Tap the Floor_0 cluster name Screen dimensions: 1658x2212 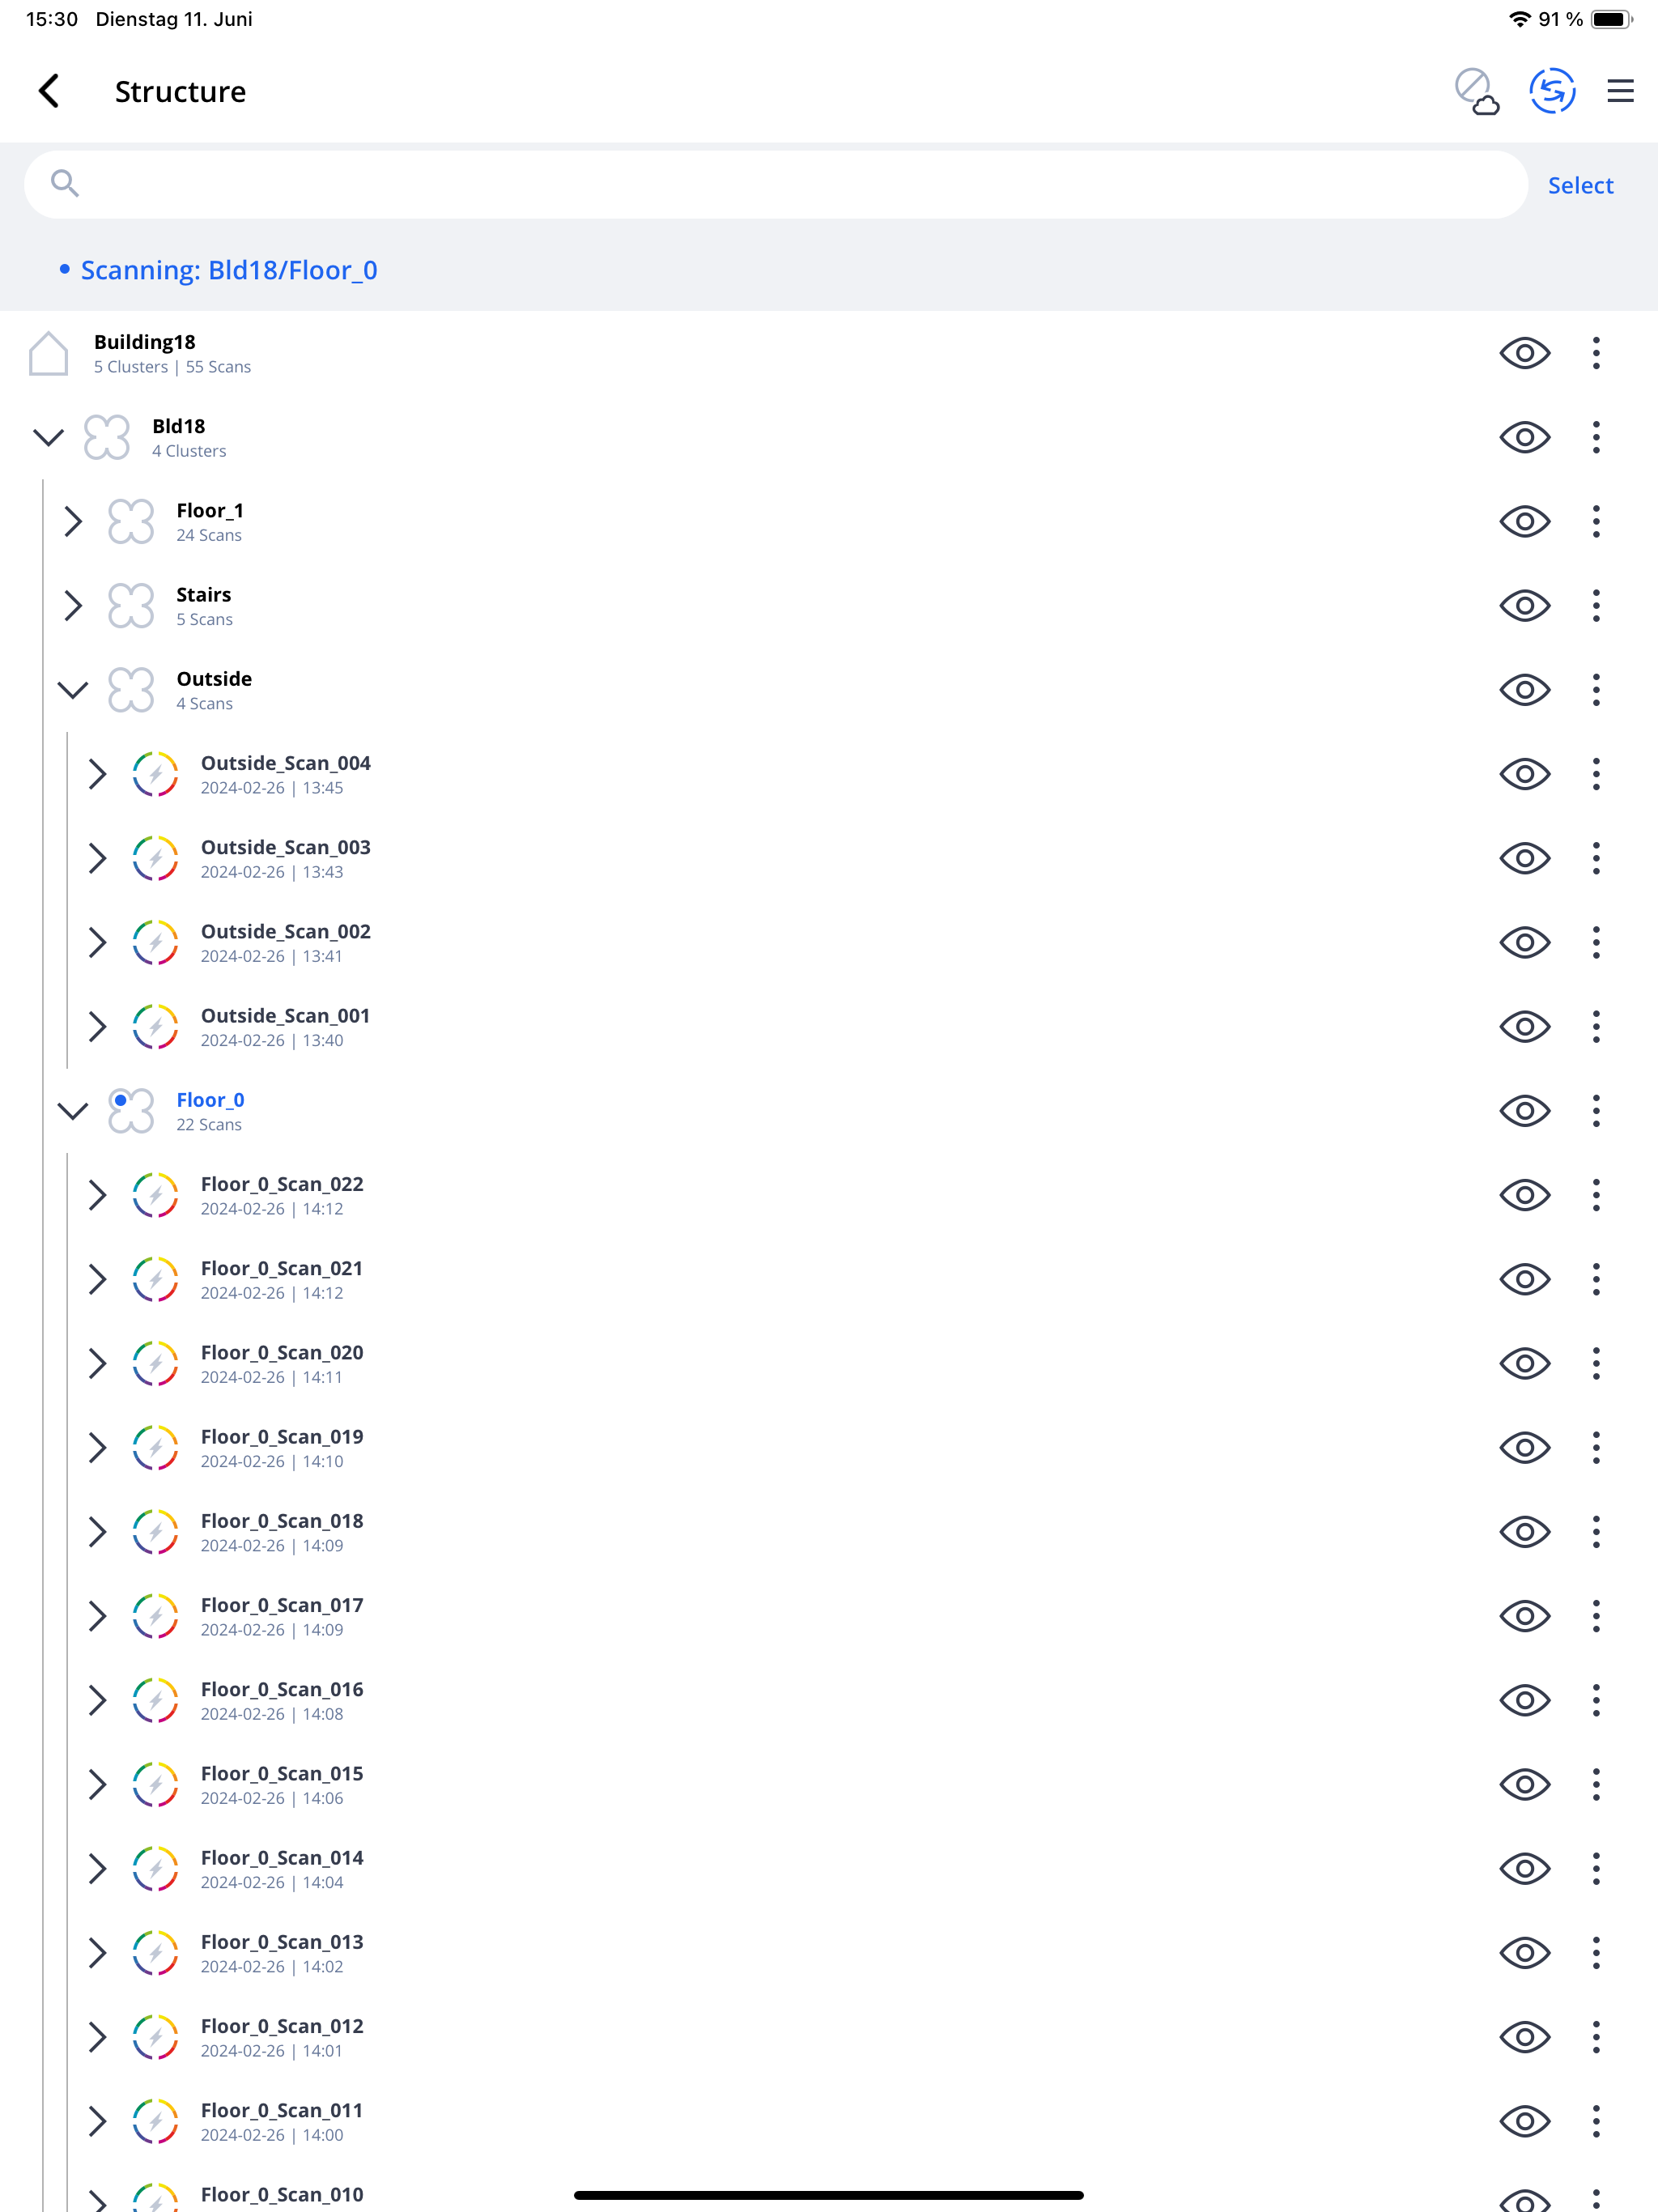pos(210,1100)
